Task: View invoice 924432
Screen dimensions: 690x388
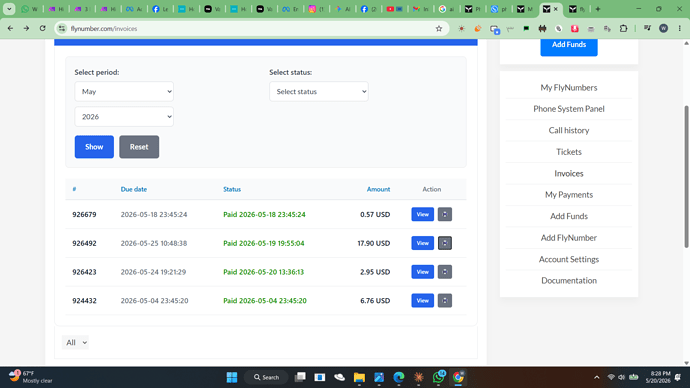Action: click(x=422, y=300)
